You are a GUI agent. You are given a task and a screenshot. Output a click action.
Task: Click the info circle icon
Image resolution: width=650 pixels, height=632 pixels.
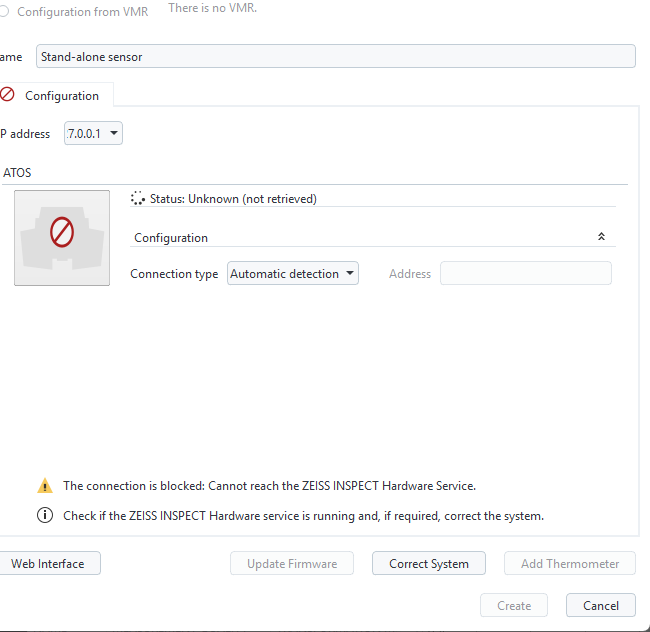(x=45, y=516)
